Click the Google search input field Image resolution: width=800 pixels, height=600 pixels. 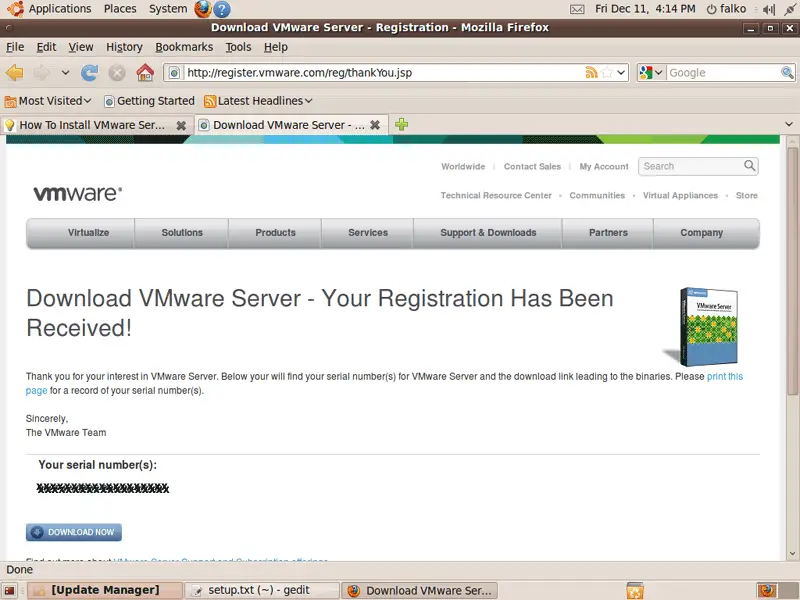click(x=723, y=72)
